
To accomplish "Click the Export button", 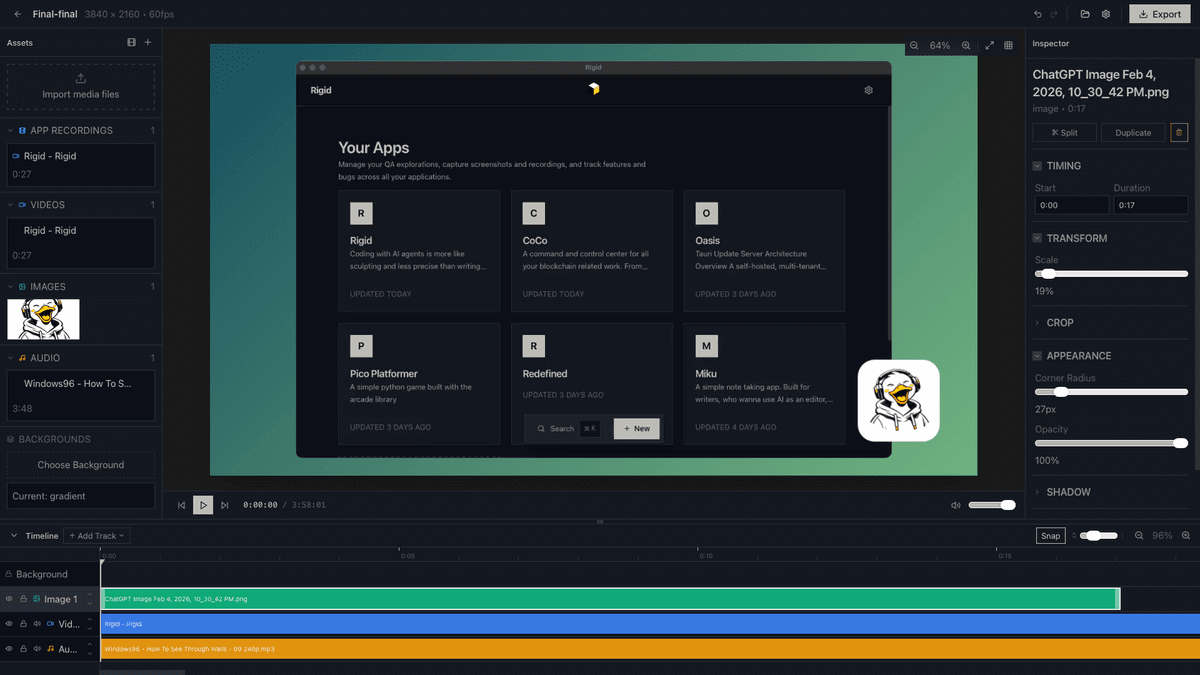I will pos(1159,14).
